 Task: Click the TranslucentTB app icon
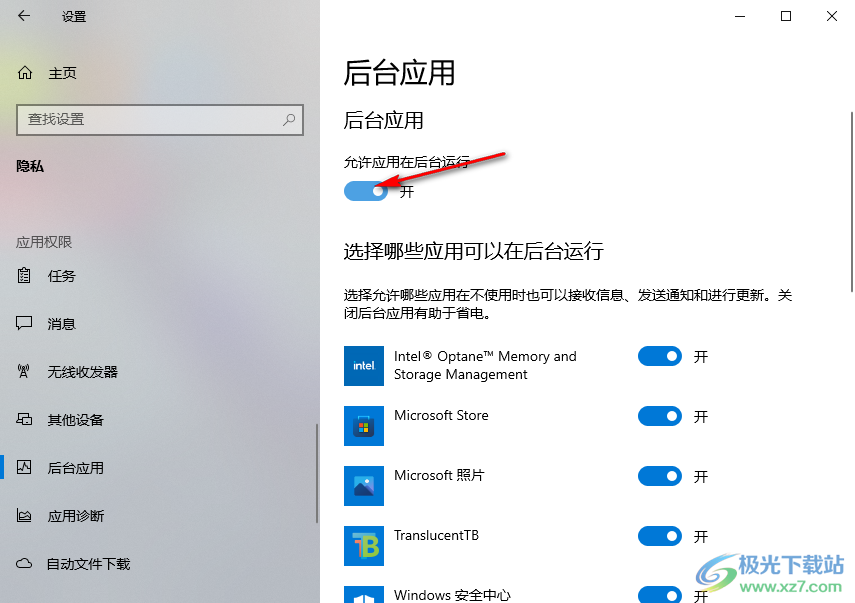pos(364,546)
